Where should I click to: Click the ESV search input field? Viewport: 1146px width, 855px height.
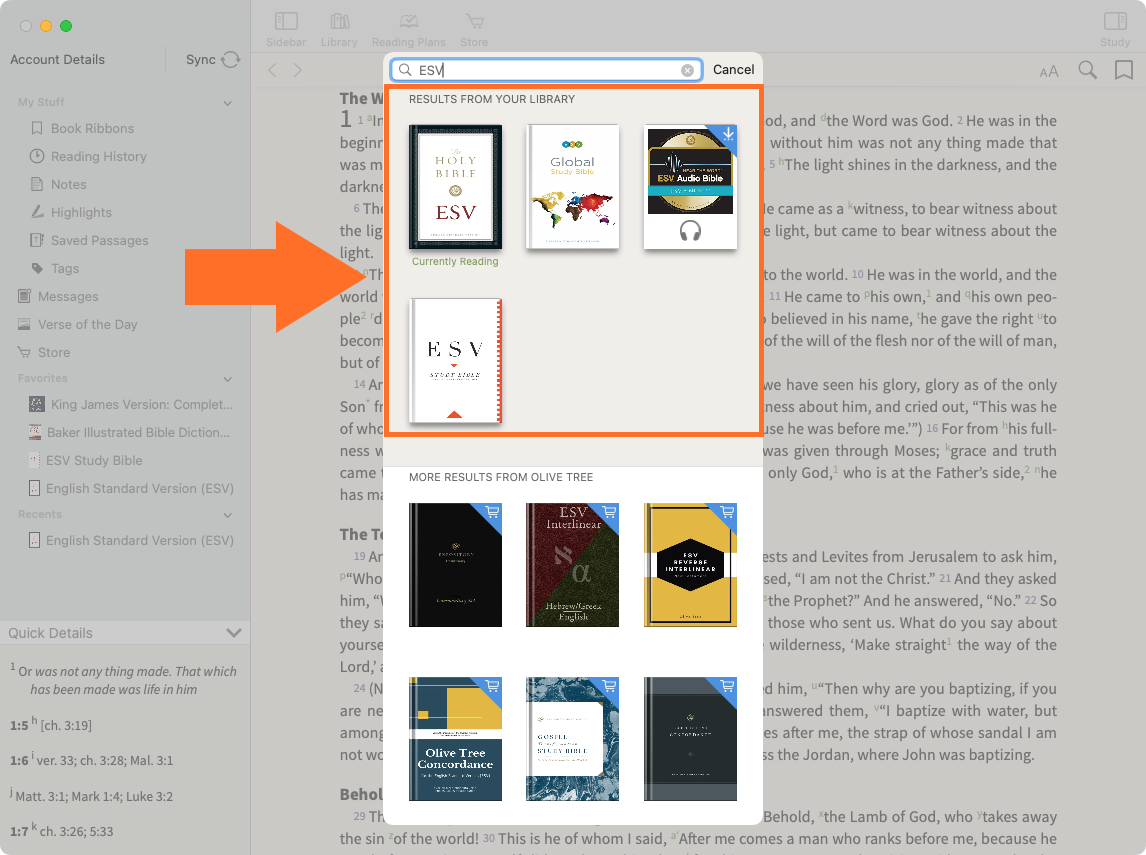[x=547, y=70]
